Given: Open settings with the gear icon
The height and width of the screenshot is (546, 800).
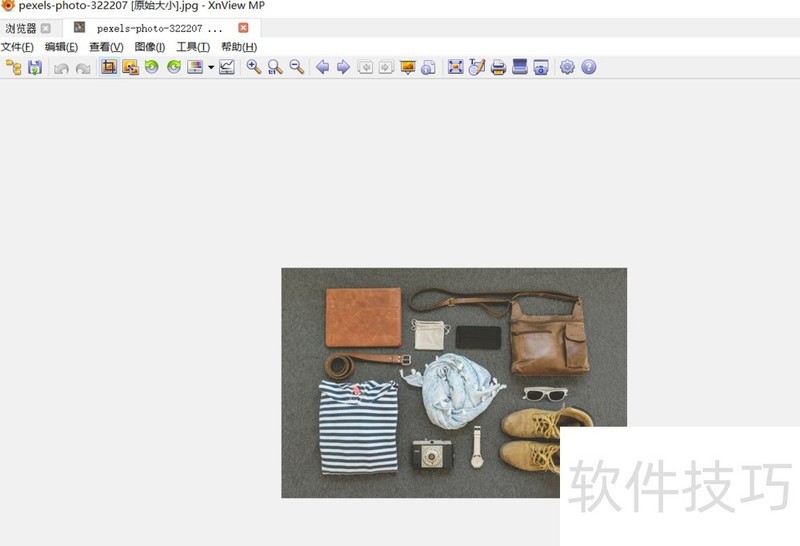Looking at the screenshot, I should (x=567, y=67).
